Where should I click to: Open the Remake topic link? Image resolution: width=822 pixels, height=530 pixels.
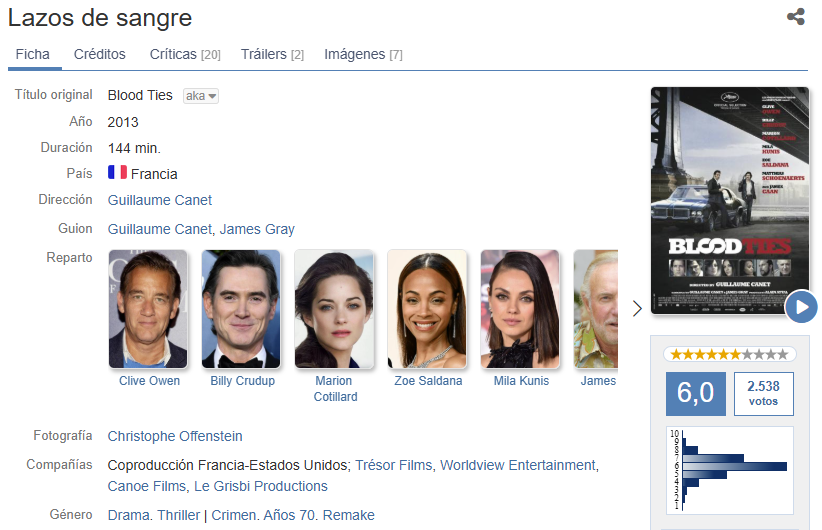tap(349, 515)
